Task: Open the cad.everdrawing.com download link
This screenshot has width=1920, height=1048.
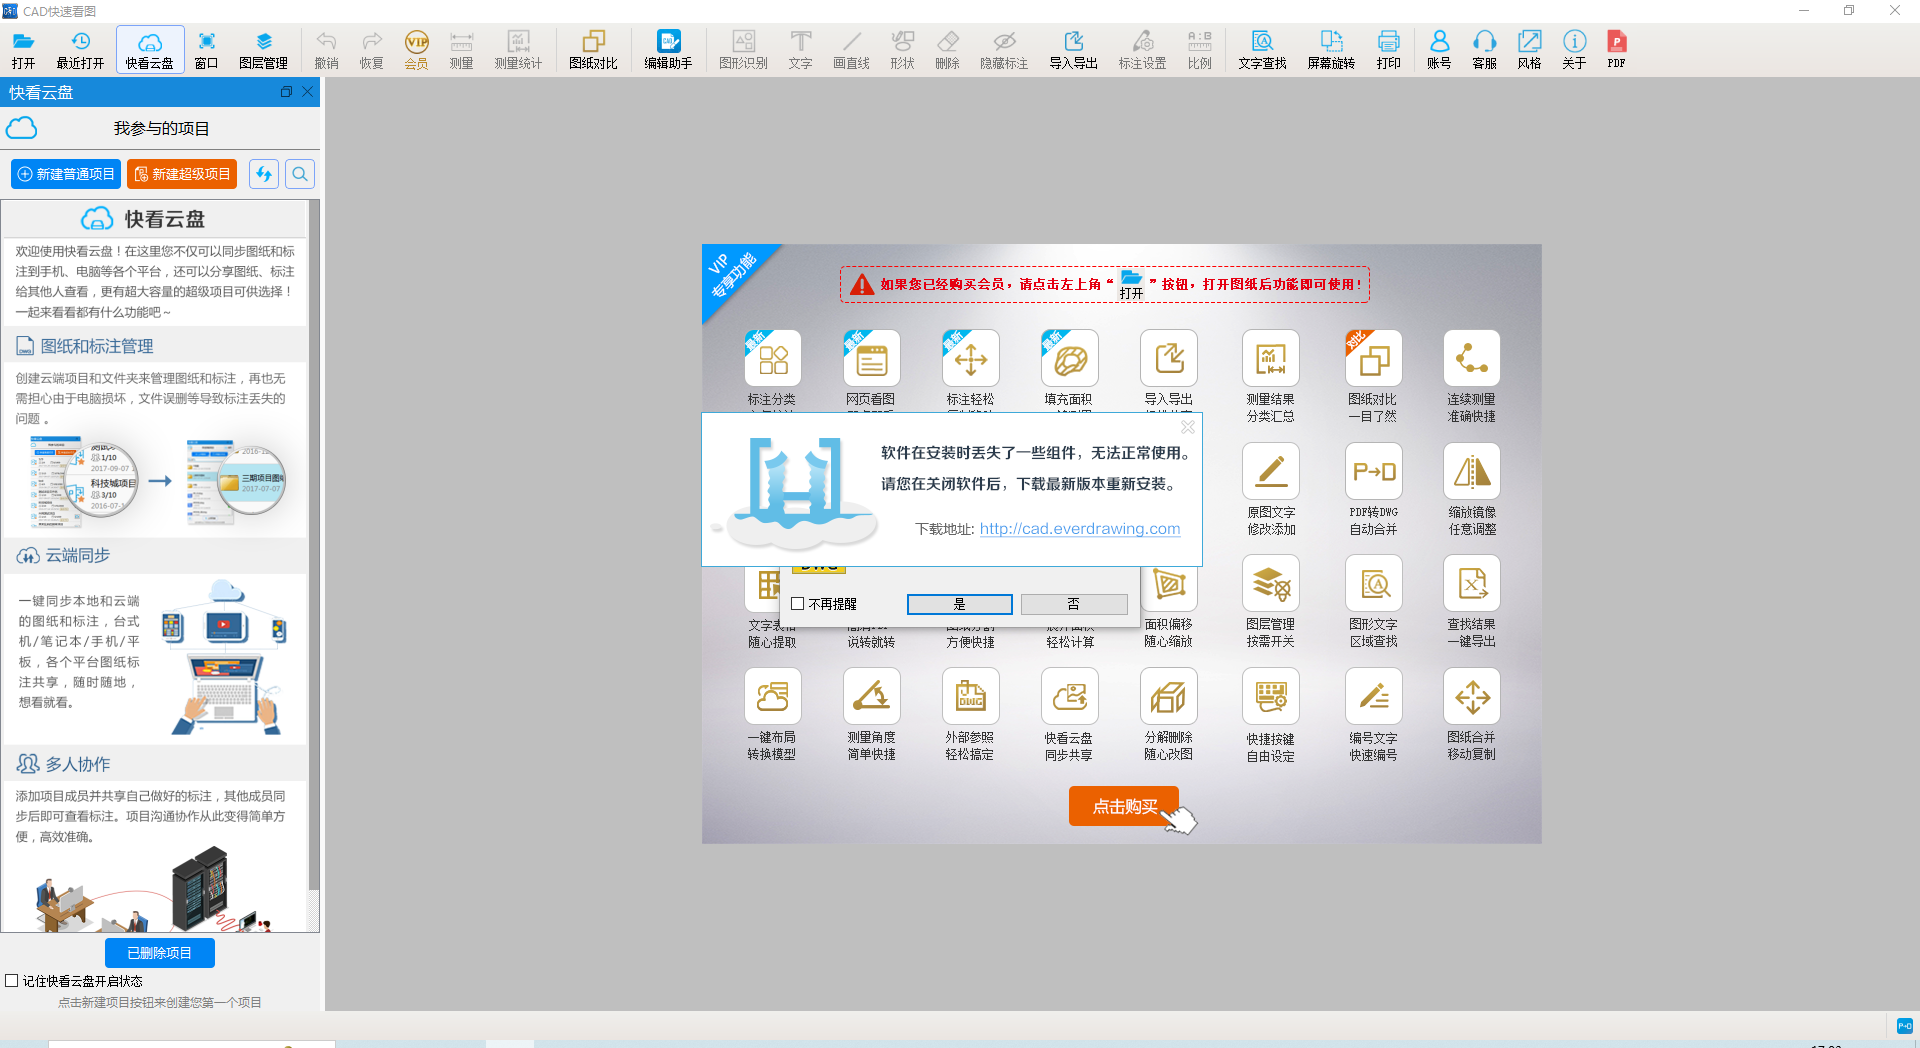Action: point(1080,529)
